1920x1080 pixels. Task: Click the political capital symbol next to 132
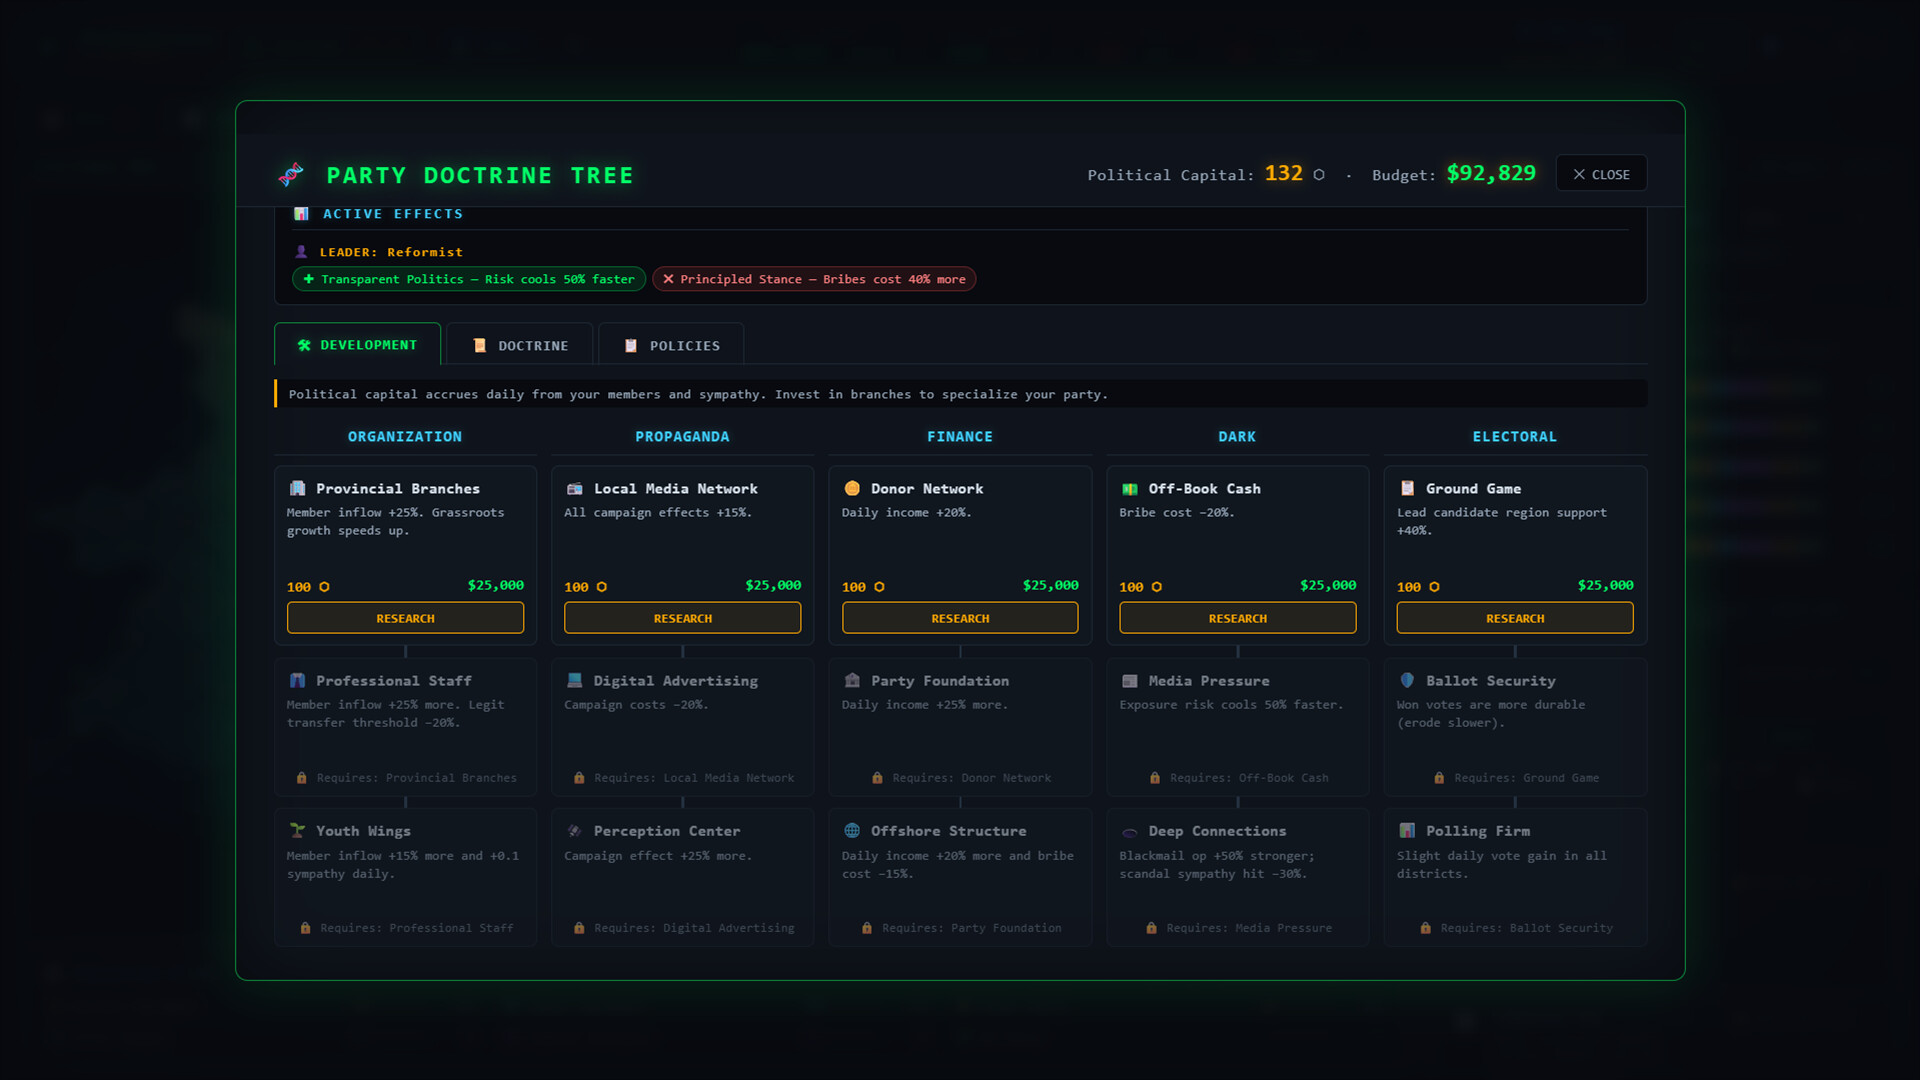pyautogui.click(x=1319, y=175)
